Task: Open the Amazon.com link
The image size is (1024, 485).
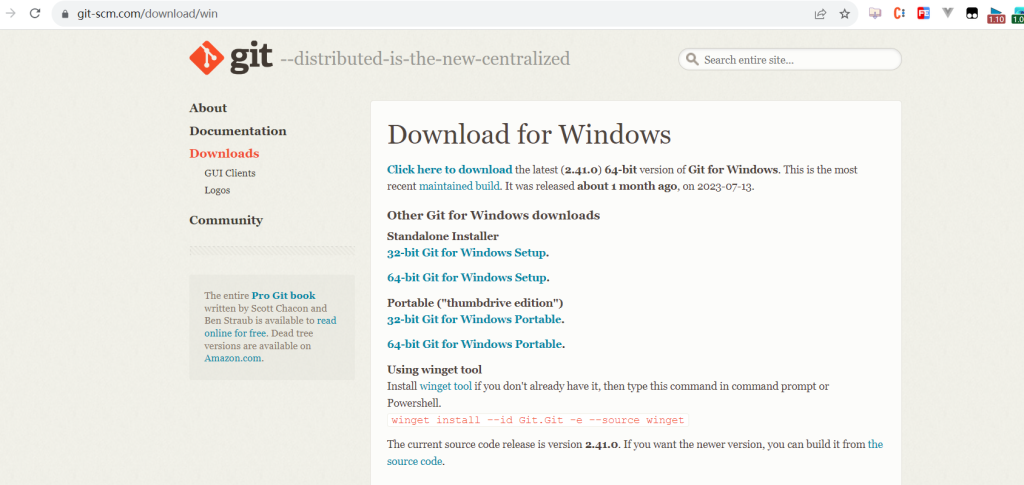Action: tap(232, 358)
